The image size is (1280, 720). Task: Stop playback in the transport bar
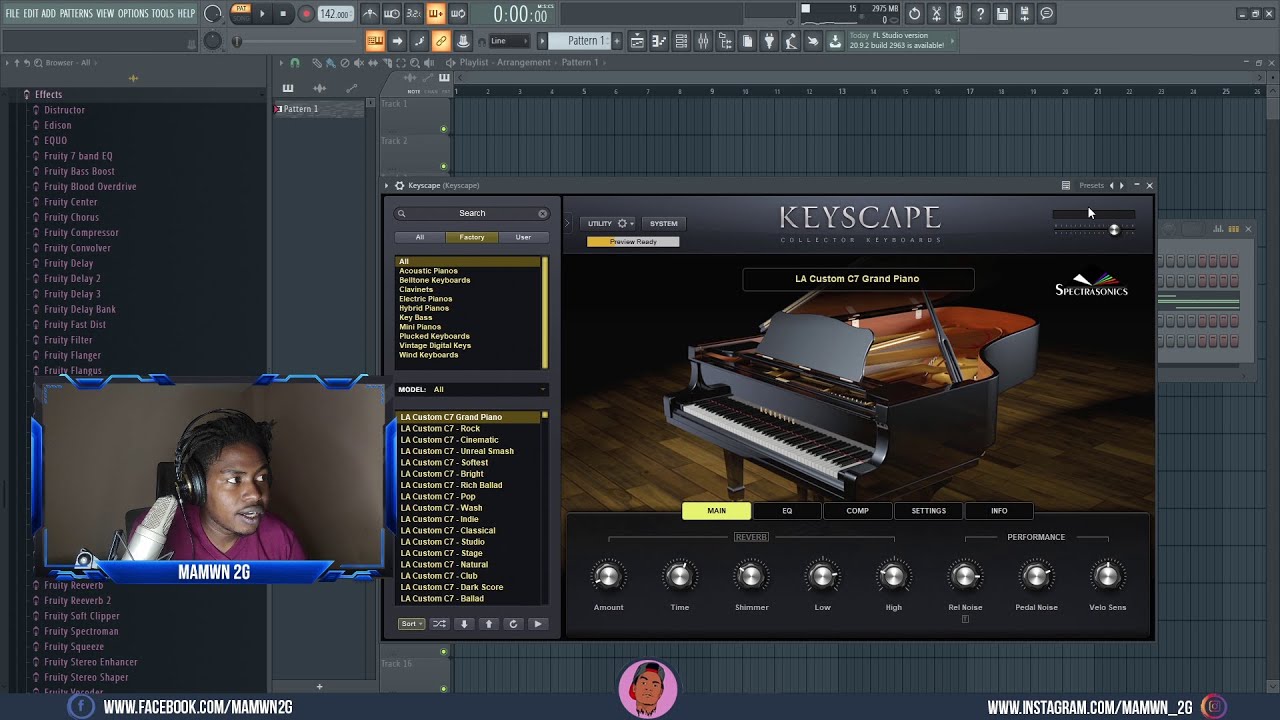283,14
